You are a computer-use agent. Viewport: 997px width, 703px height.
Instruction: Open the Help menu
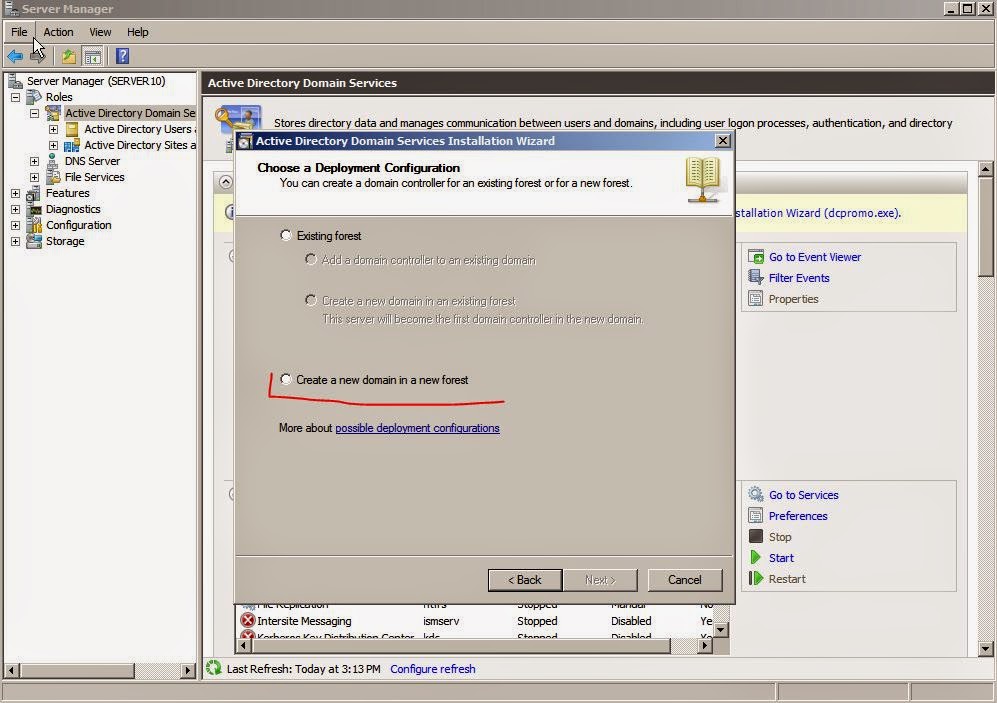(x=137, y=32)
